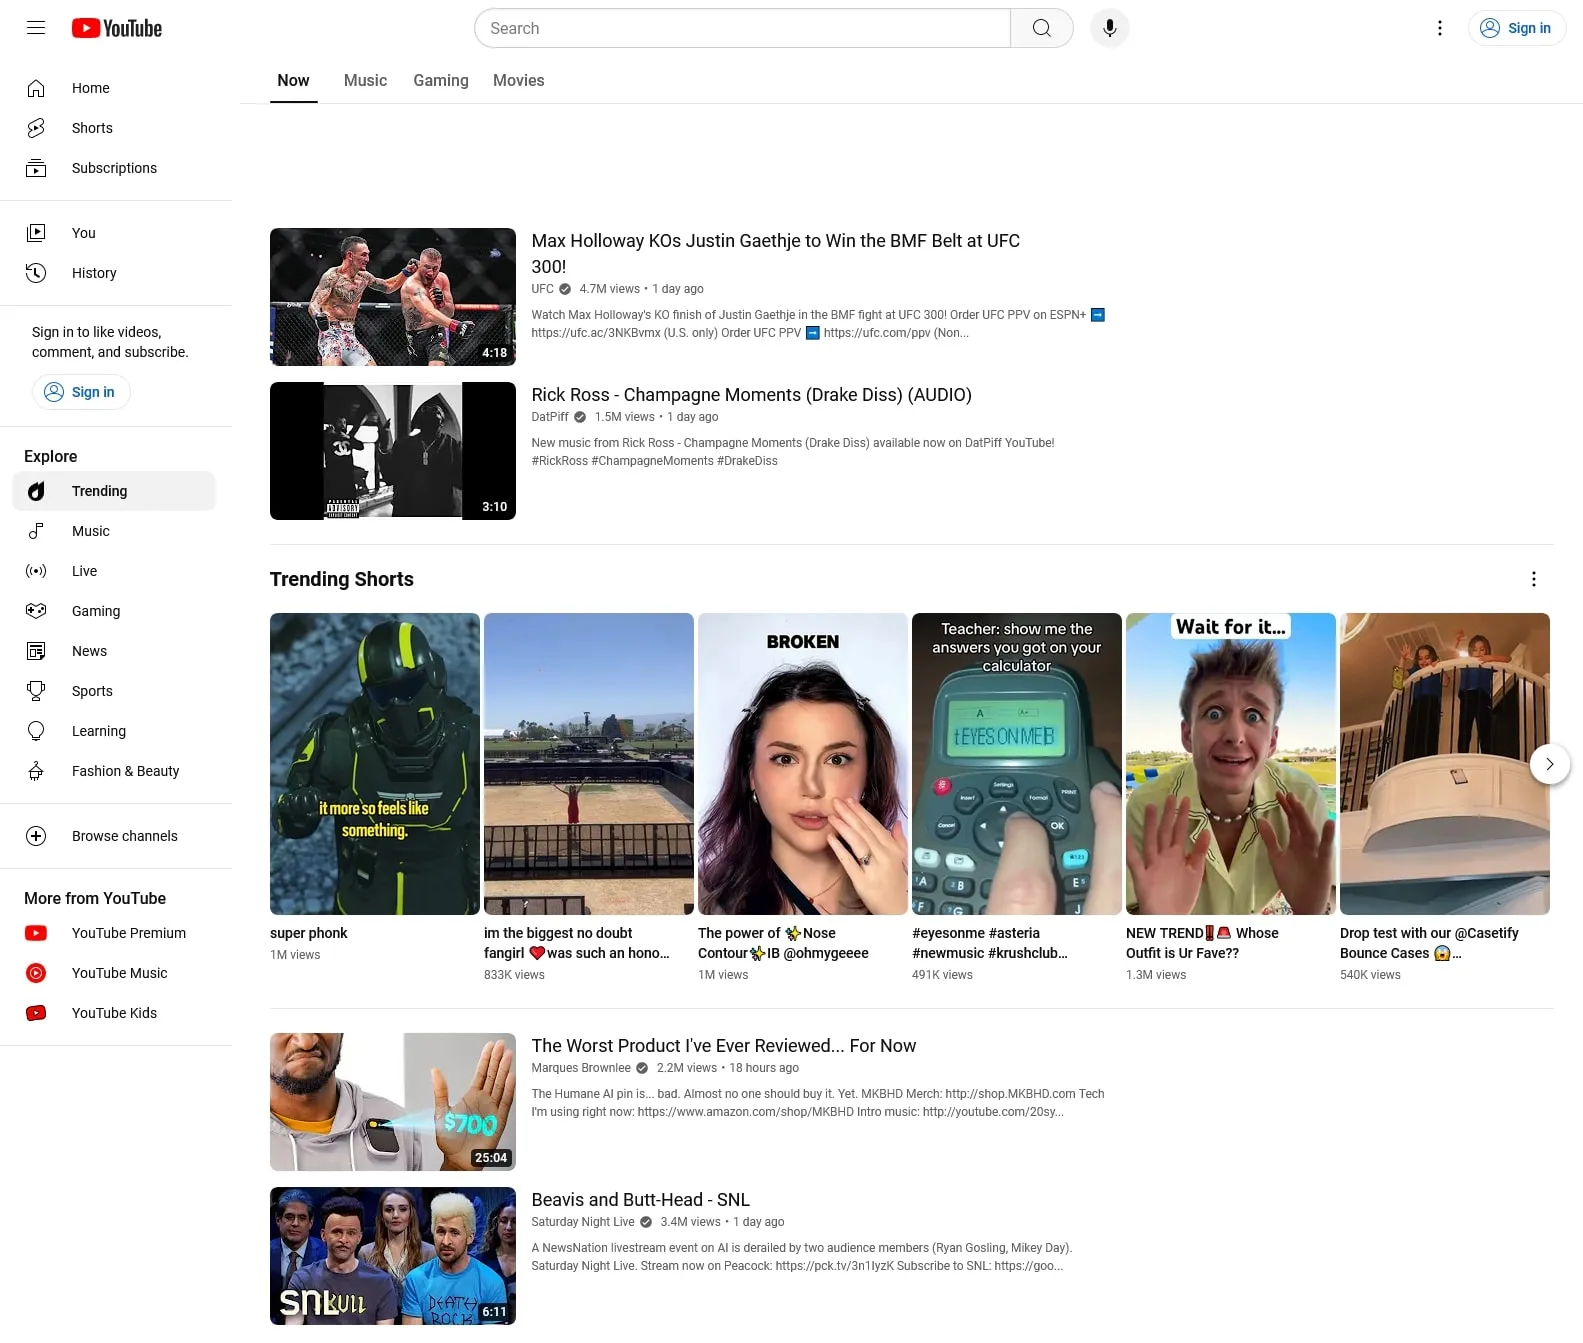The image size is (1583, 1343).
Task: Go to Subscriptions in the sidebar
Action: click(116, 168)
